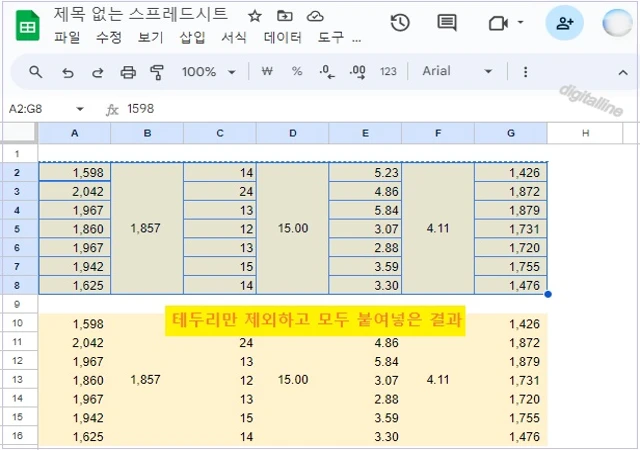Open the 파일 menu
Image resolution: width=640 pixels, height=450 pixels.
click(x=67, y=38)
